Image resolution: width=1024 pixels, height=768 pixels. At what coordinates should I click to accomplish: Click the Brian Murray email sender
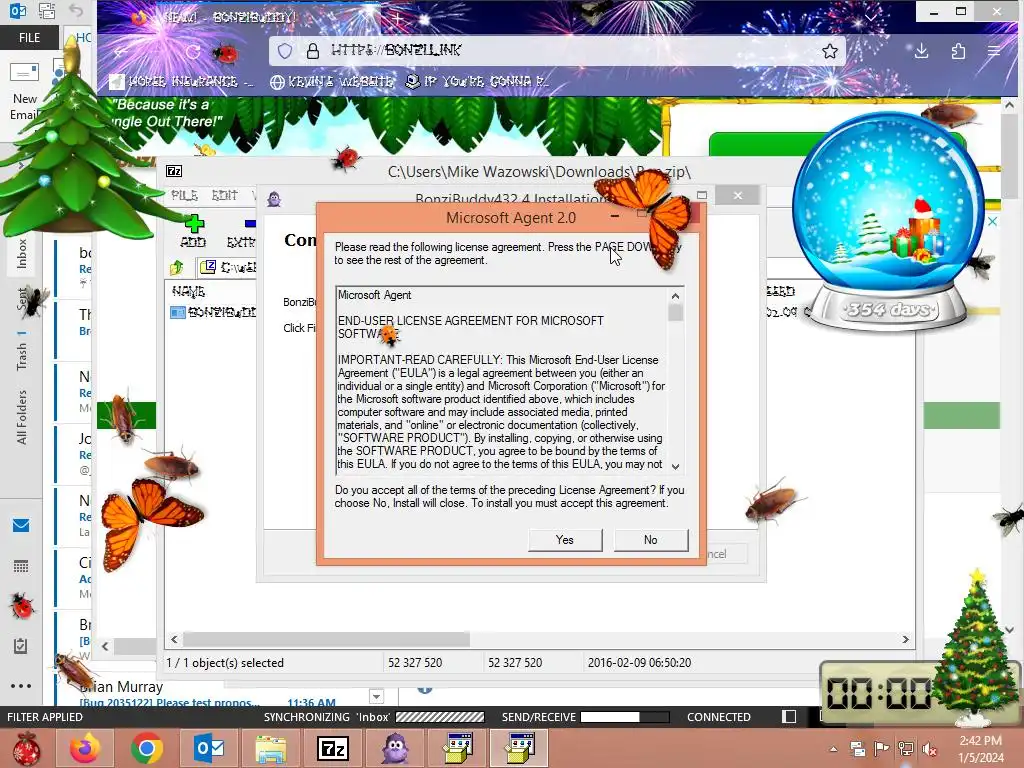coord(121,687)
